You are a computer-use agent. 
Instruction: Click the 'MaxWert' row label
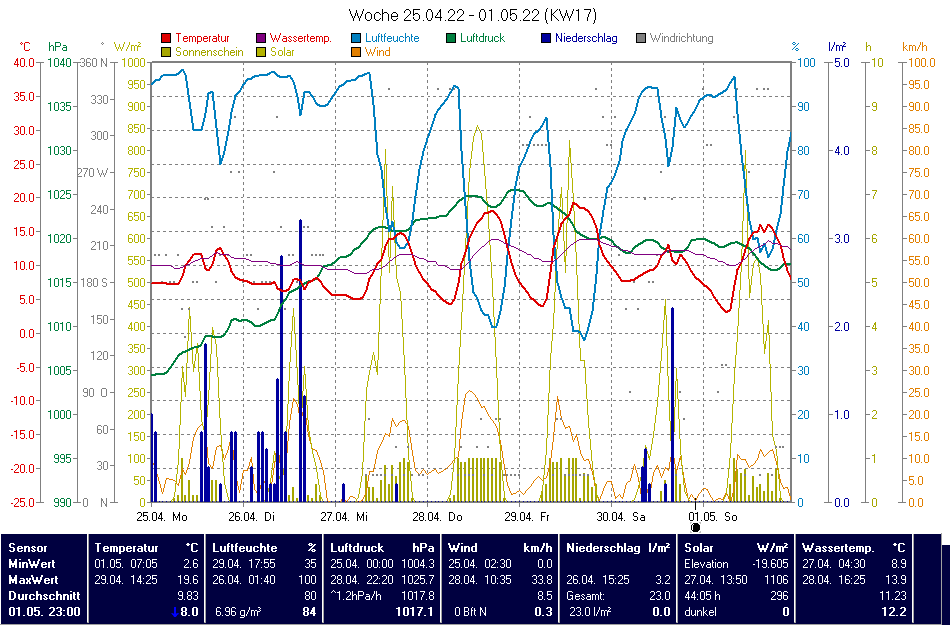pyautogui.click(x=33, y=580)
